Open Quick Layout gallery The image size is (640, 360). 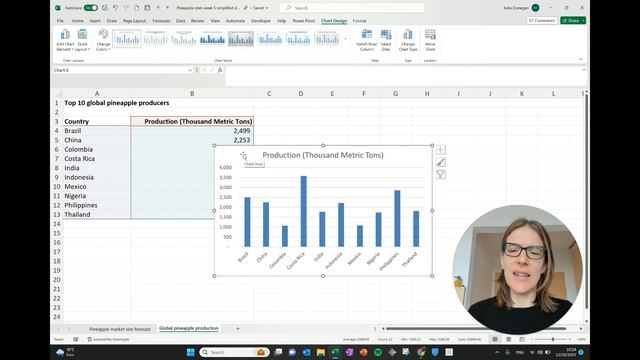pyautogui.click(x=82, y=40)
